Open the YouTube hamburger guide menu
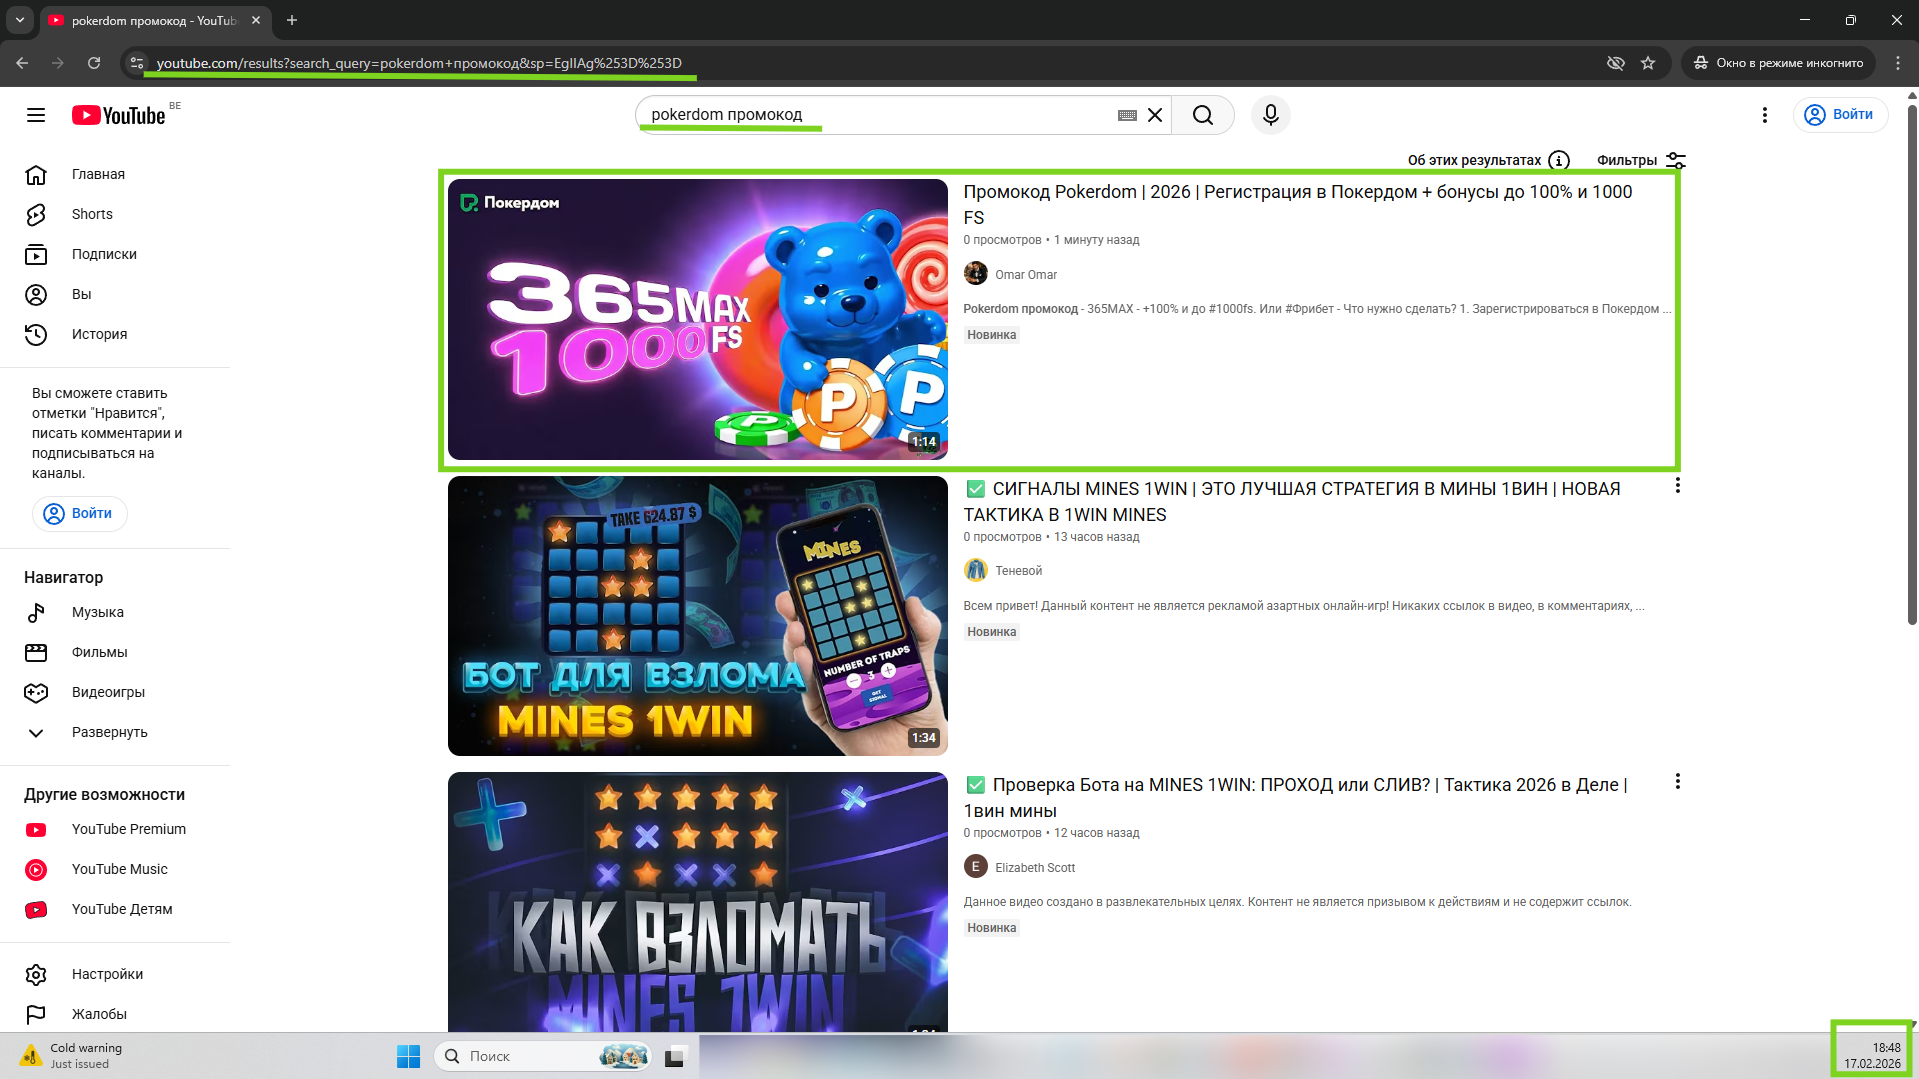The height and width of the screenshot is (1079, 1919). [36, 115]
